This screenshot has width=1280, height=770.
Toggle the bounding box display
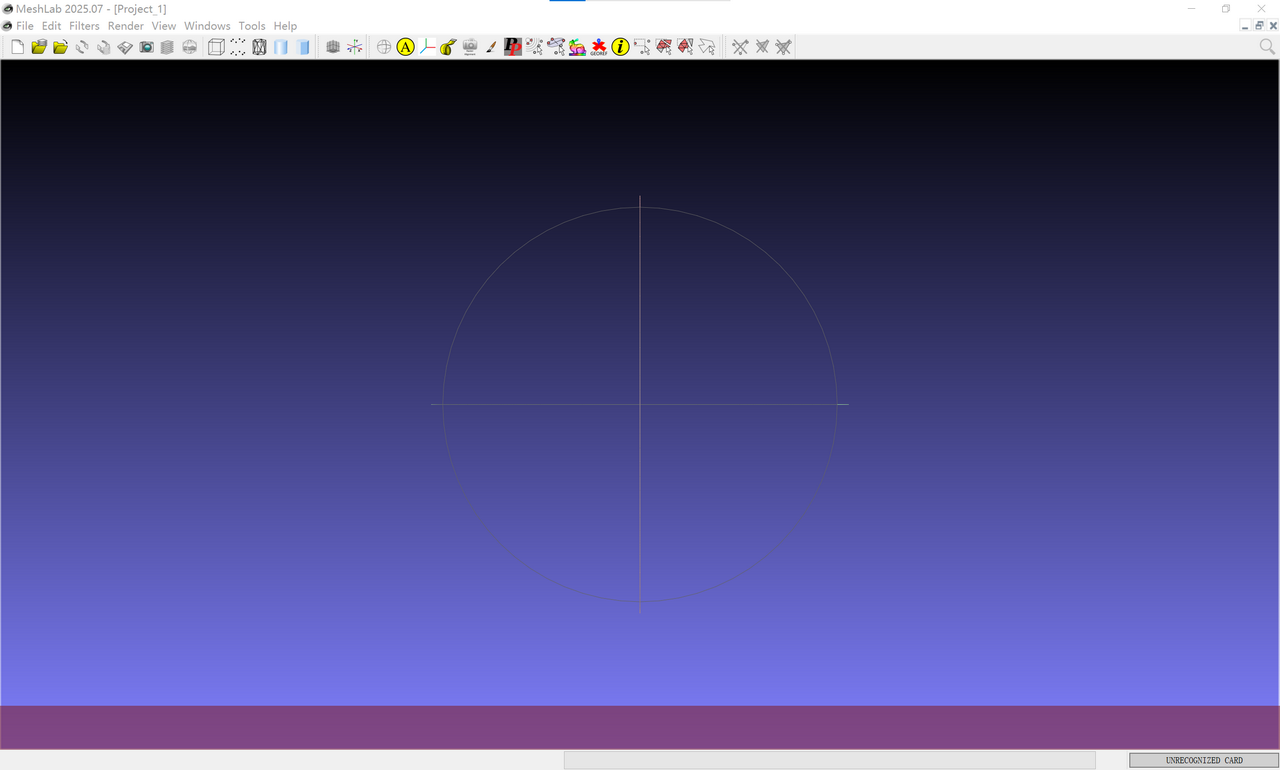(x=216, y=47)
